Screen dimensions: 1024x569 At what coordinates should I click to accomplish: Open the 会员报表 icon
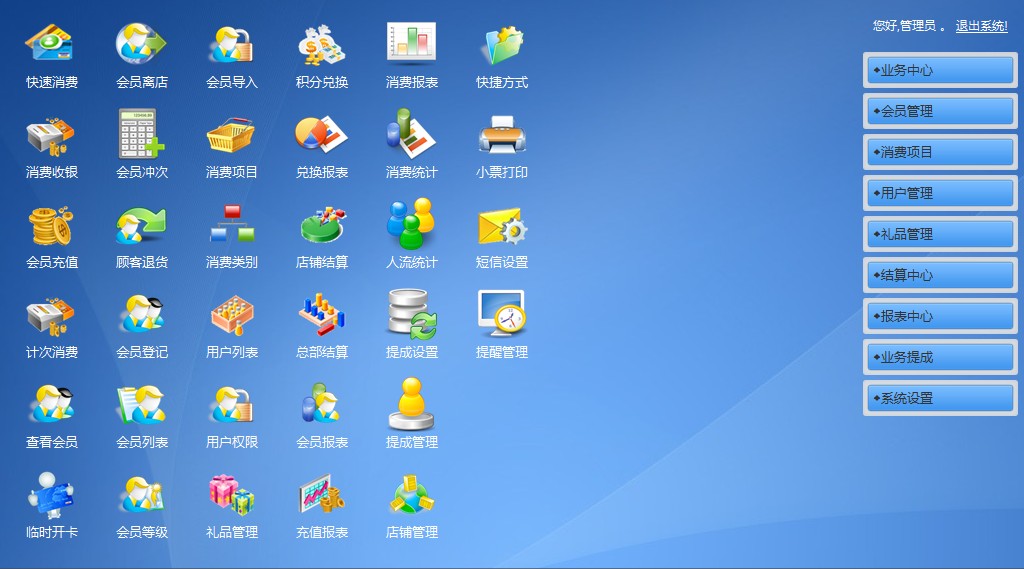click(321, 404)
